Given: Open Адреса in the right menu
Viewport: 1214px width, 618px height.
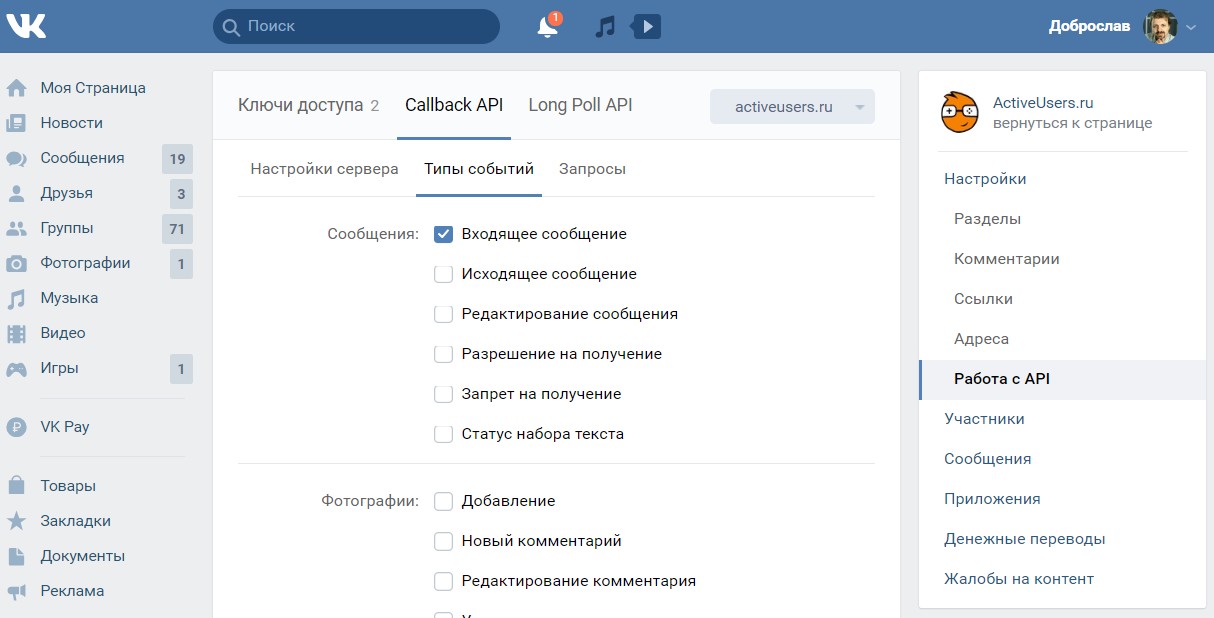Looking at the screenshot, I should click(x=981, y=339).
